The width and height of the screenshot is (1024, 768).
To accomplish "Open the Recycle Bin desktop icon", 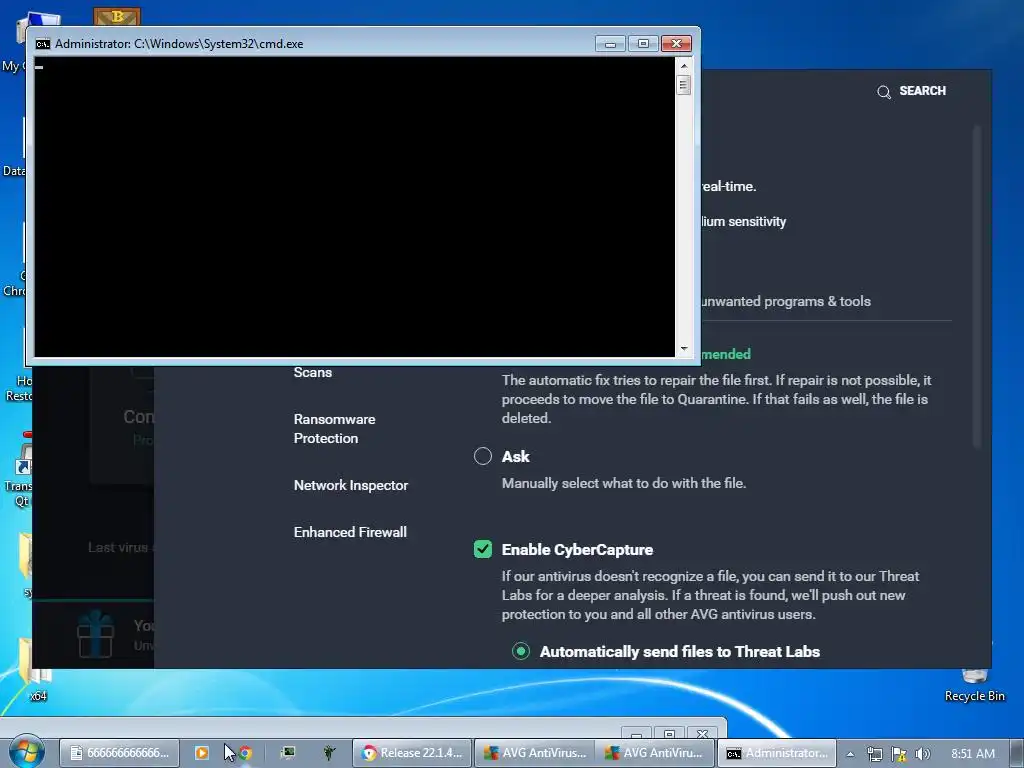I will [974, 686].
